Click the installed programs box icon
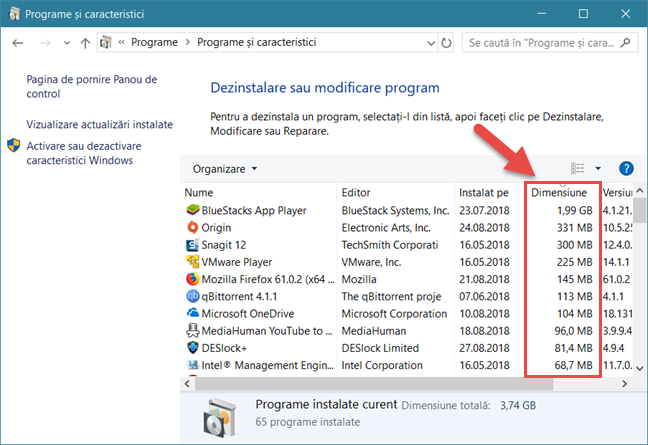 (x=219, y=417)
